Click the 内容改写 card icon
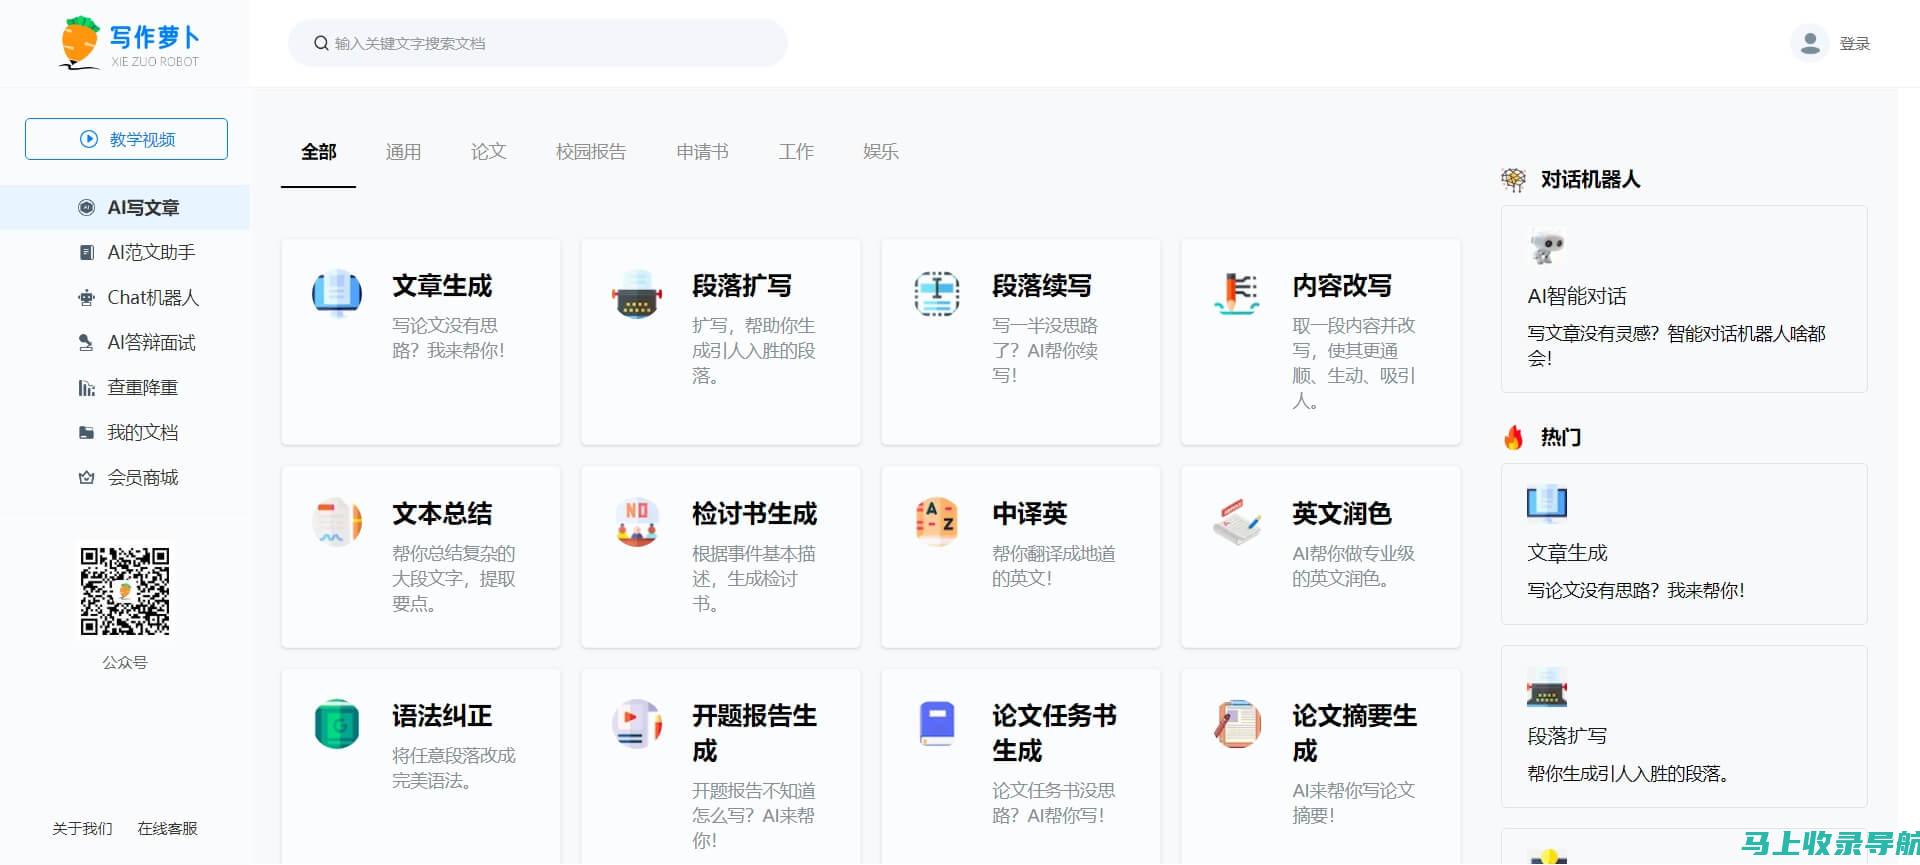The image size is (1920, 865). pos(1237,293)
